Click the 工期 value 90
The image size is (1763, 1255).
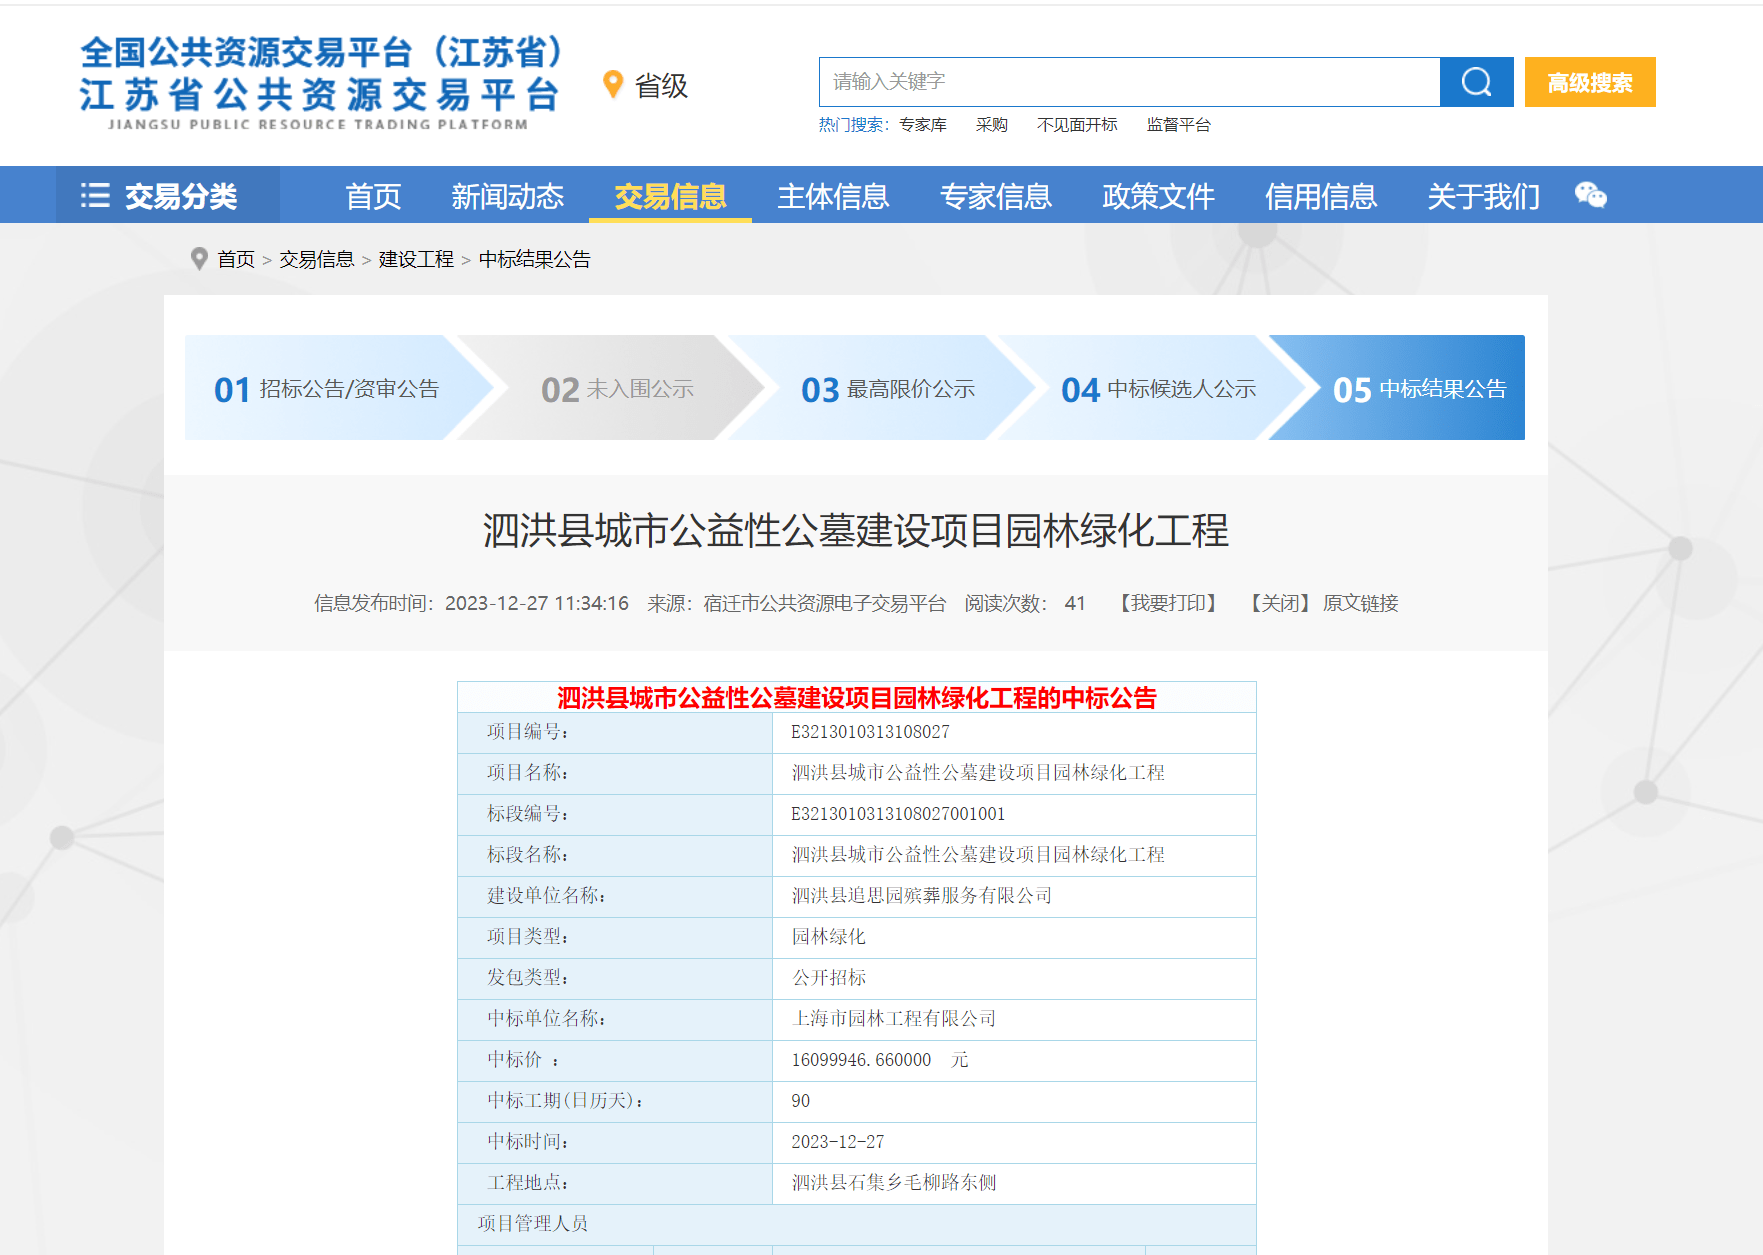(800, 1101)
